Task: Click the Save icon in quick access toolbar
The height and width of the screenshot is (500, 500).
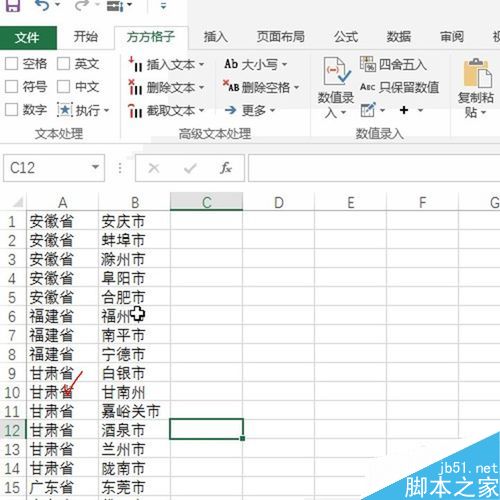Action: pyautogui.click(x=12, y=5)
